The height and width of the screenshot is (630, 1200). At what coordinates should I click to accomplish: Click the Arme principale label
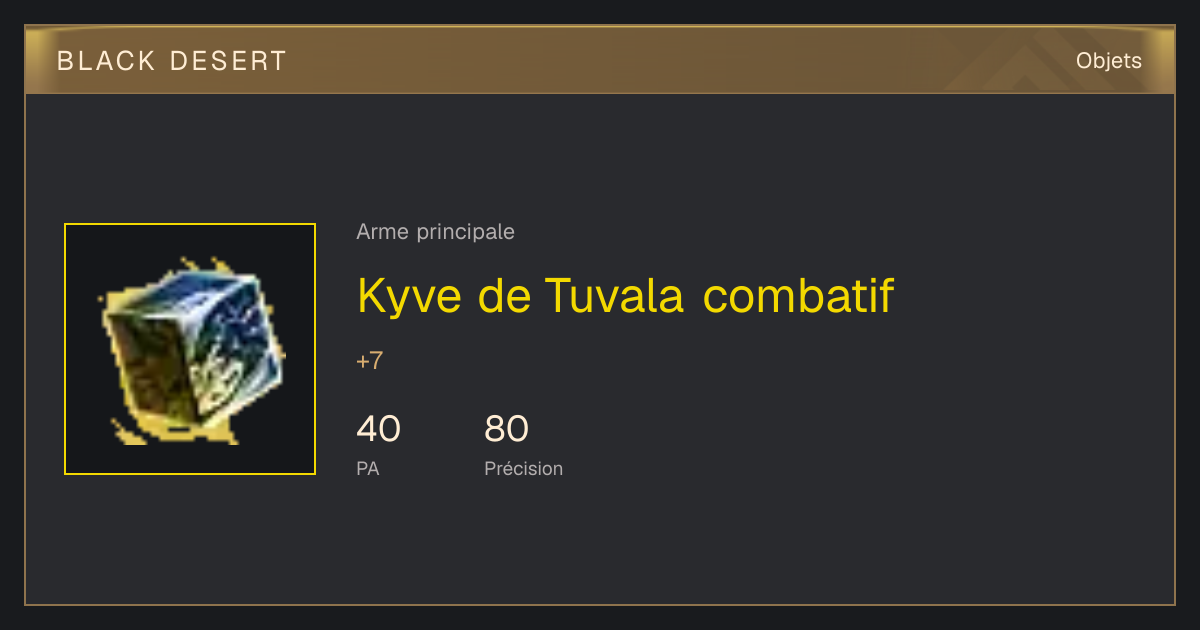435,232
